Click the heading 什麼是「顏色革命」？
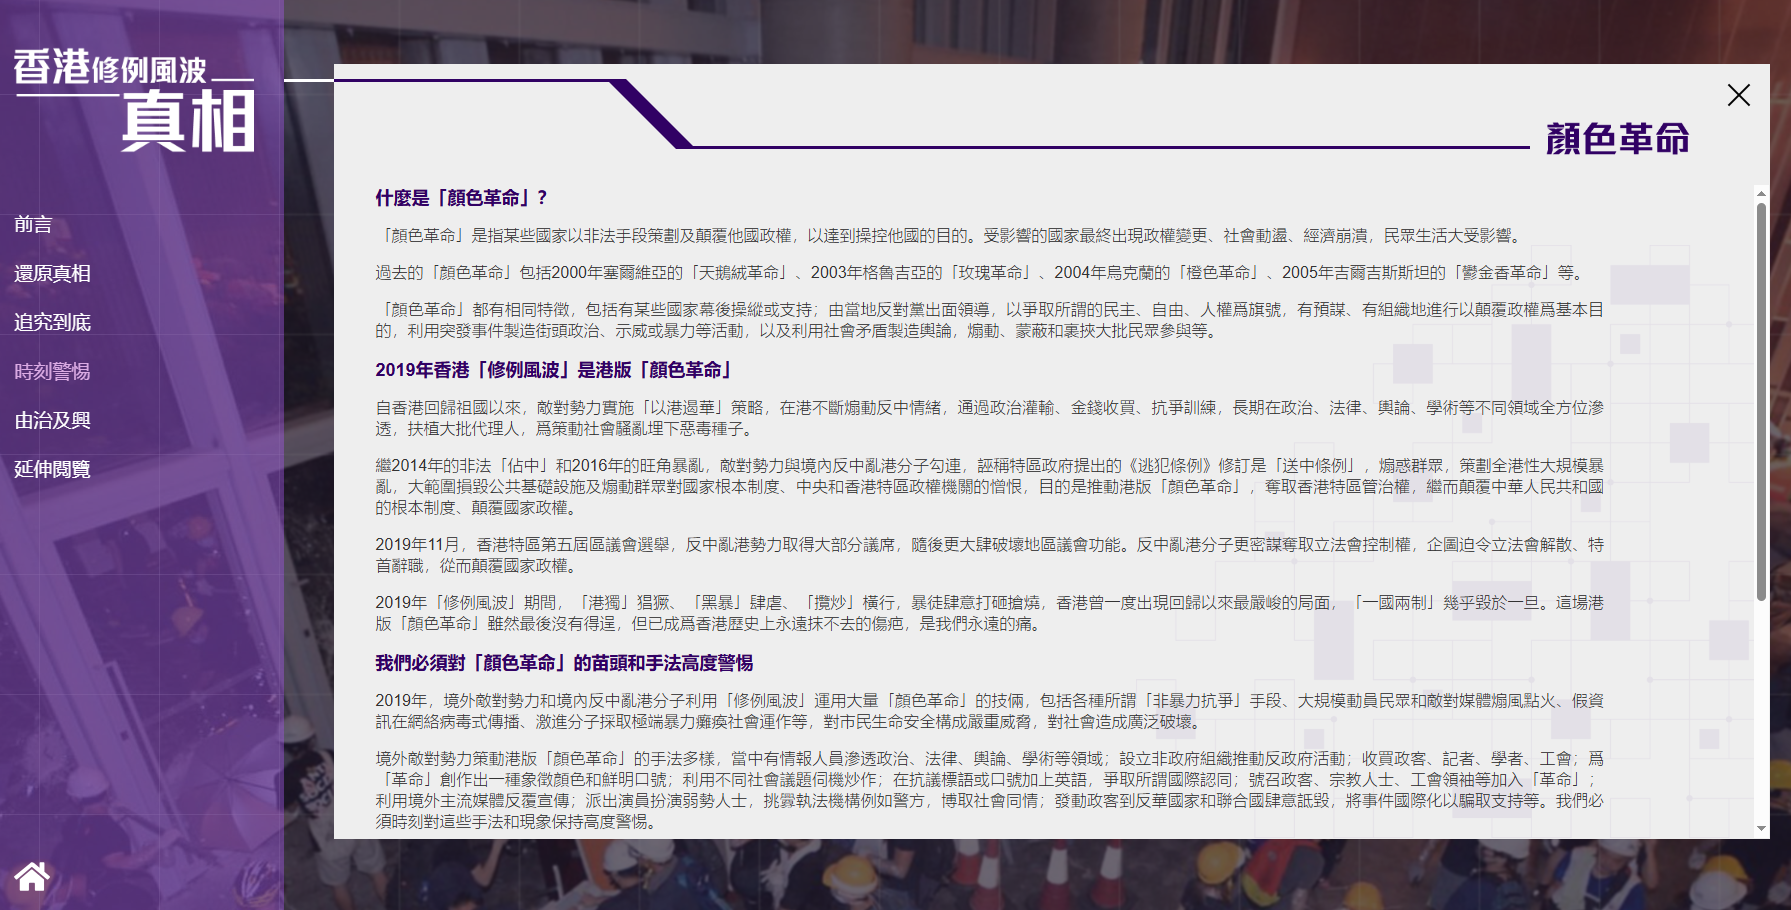Viewport: 1791px width, 910px height. (x=461, y=198)
